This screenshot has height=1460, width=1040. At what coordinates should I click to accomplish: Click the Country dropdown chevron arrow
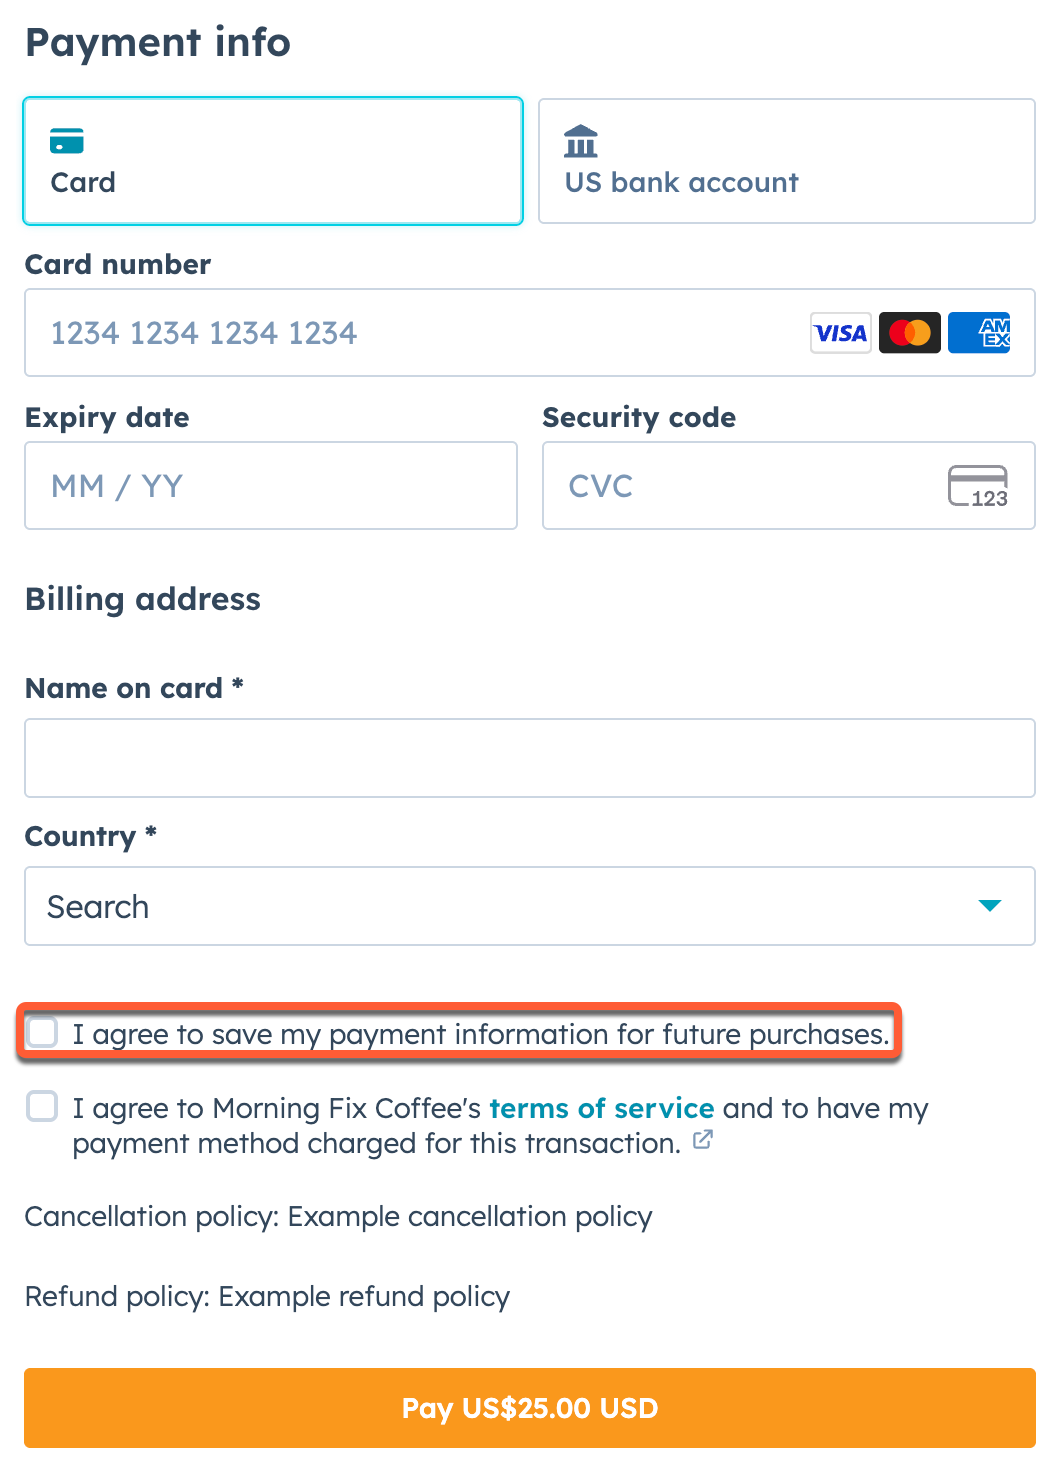990,906
